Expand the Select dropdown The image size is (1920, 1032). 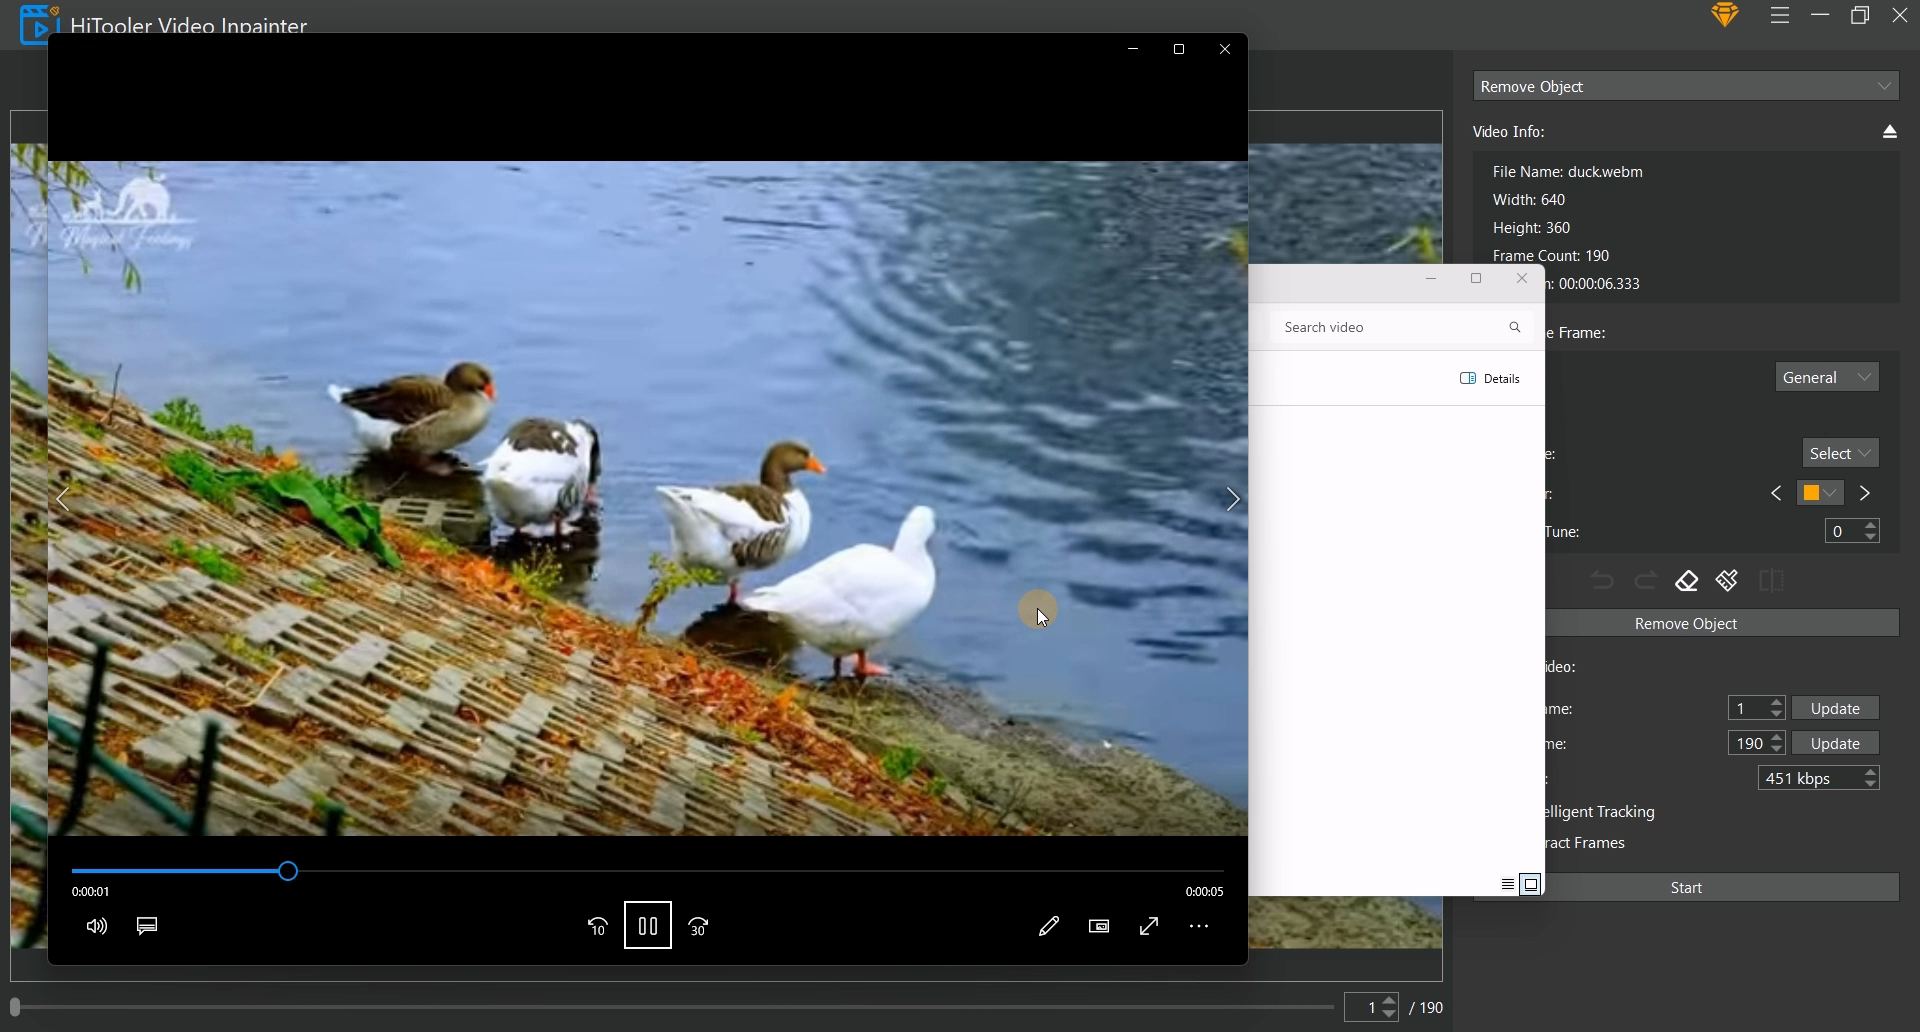point(1839,452)
